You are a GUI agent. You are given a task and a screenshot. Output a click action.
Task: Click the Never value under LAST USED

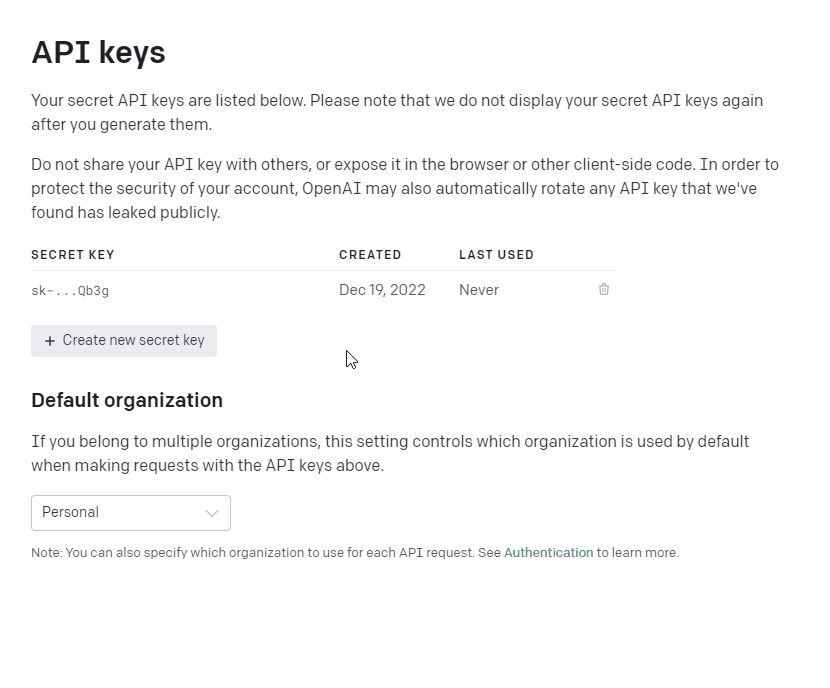click(478, 290)
